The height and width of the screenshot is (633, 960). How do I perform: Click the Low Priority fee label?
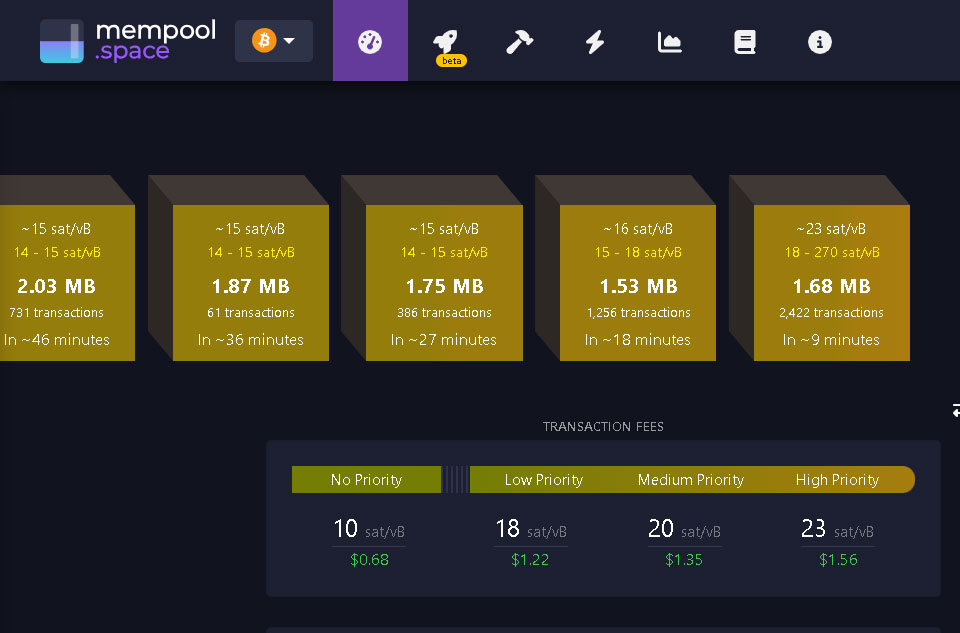543,480
